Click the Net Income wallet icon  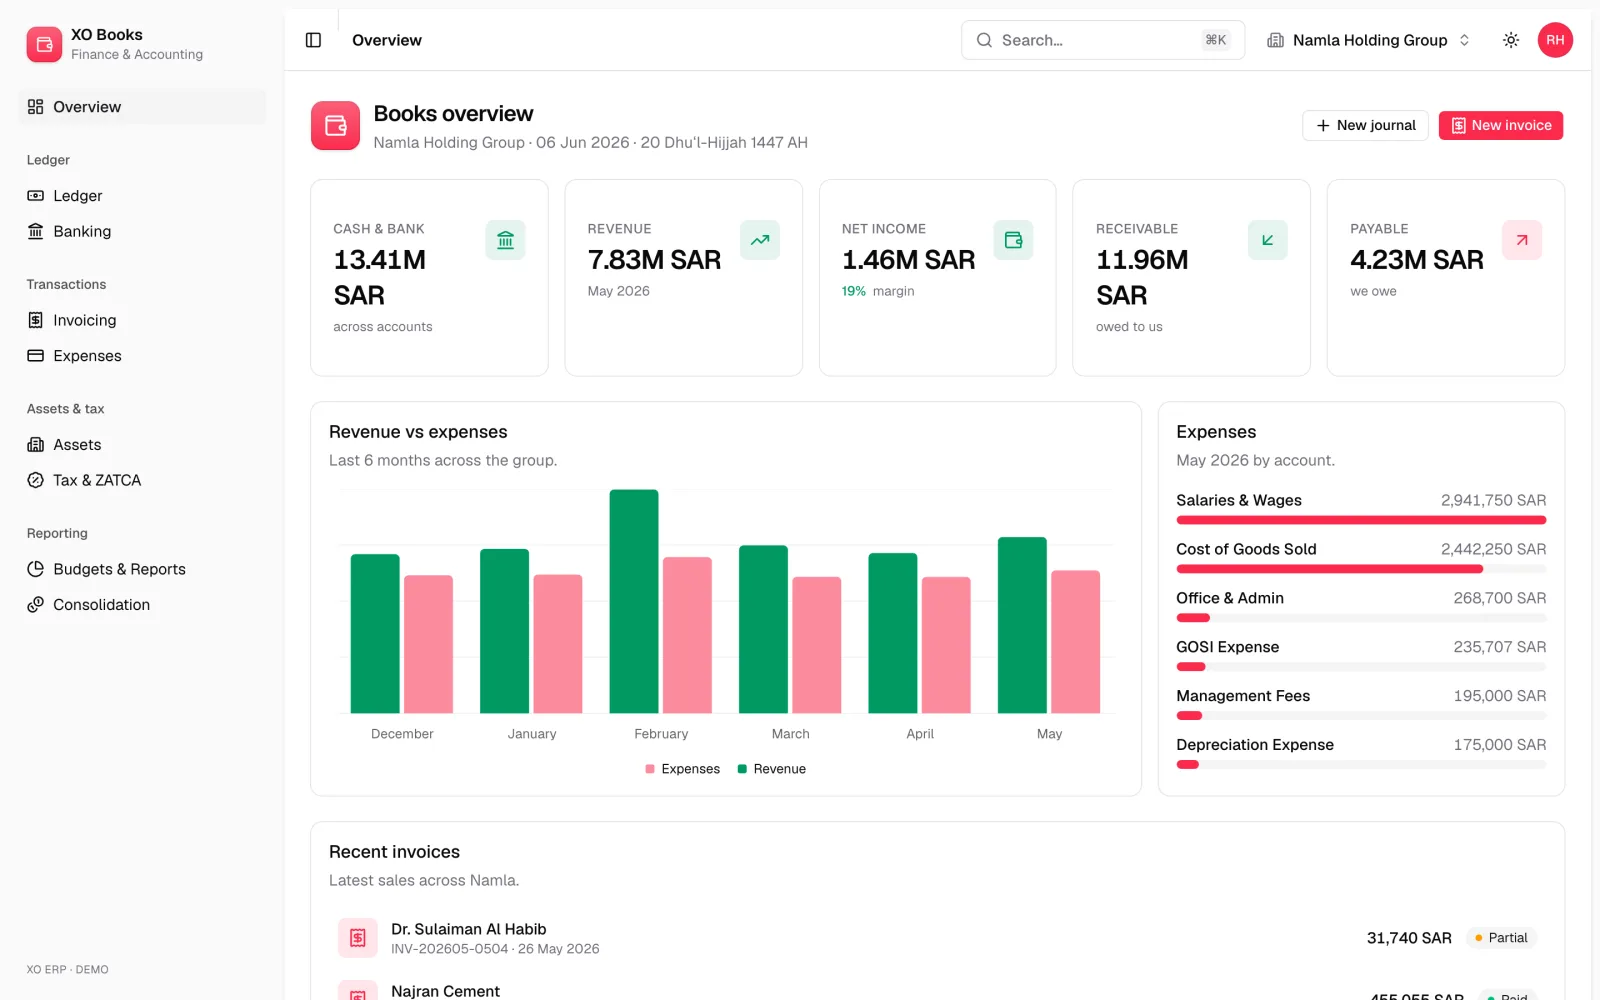[x=1014, y=240]
